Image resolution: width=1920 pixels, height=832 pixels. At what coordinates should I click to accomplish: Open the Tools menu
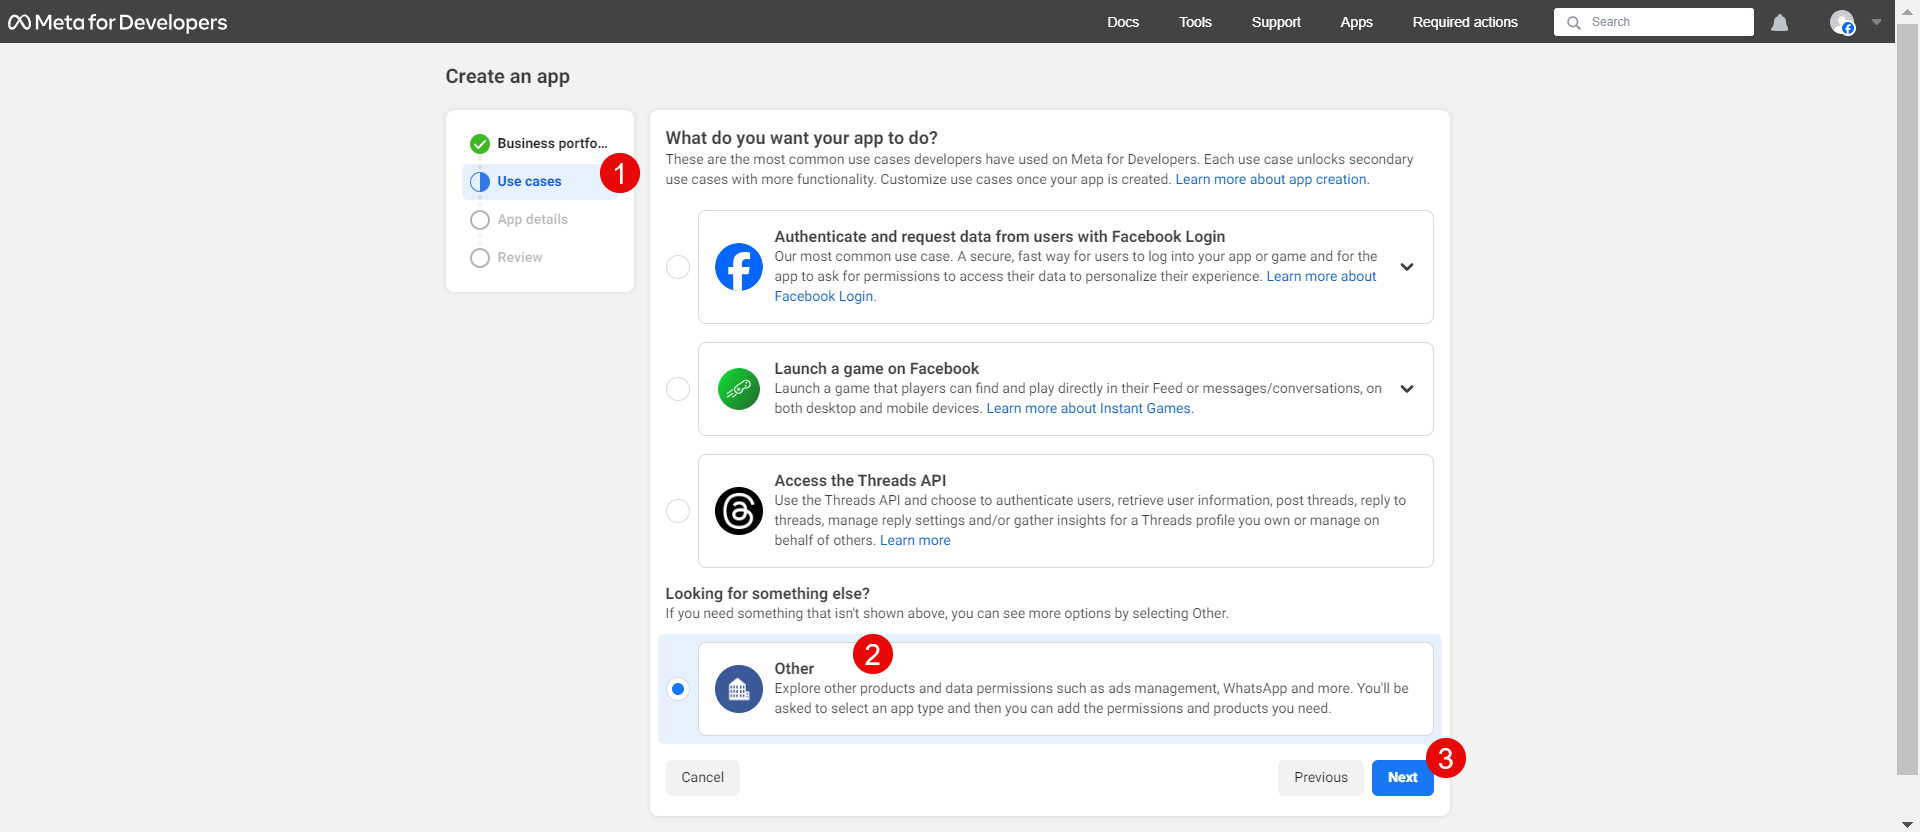[x=1195, y=22]
